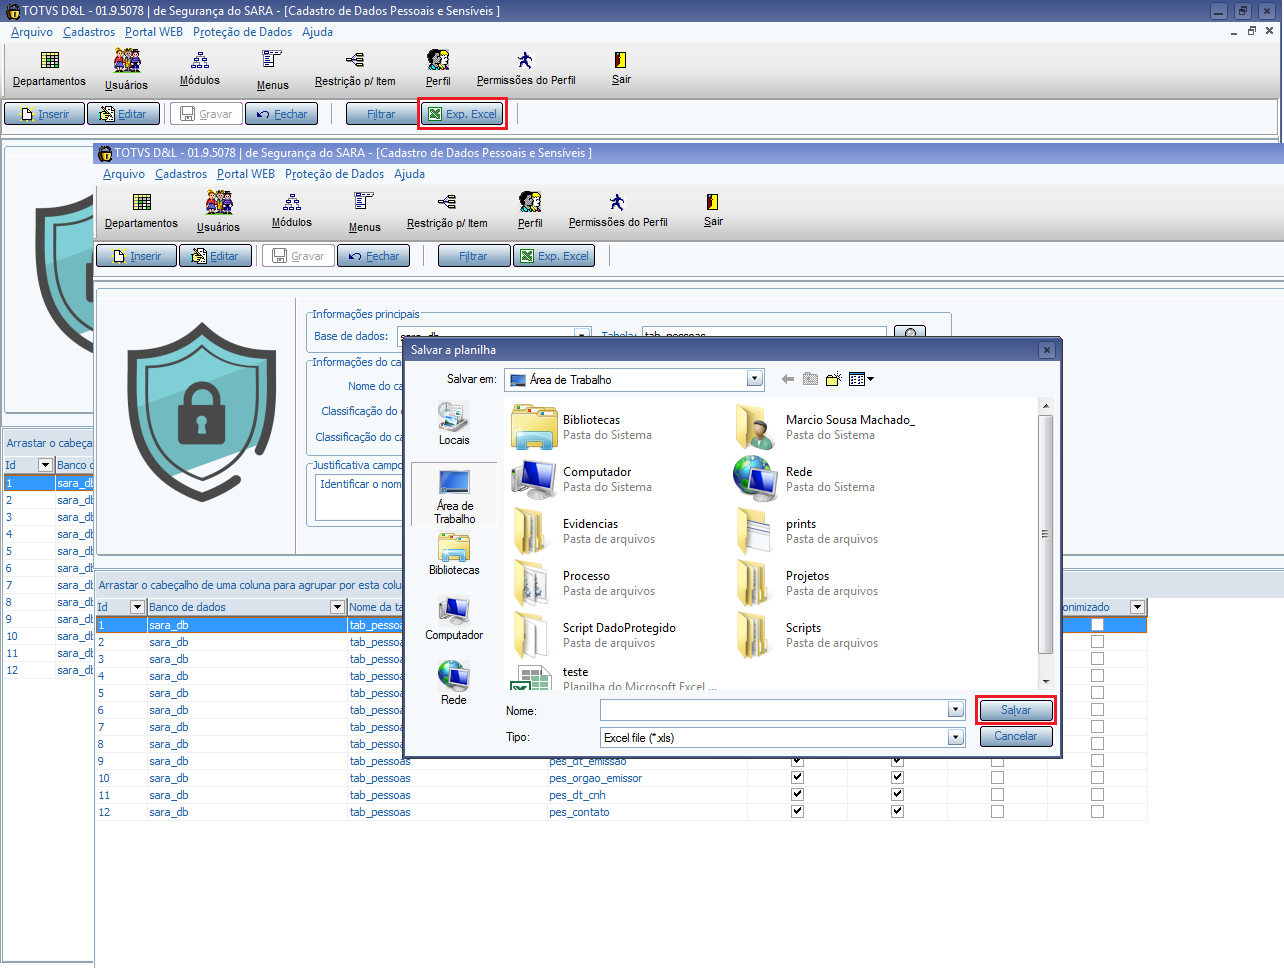Open the Anonimizado column filter dropdown
Image resolution: width=1284 pixels, height=968 pixels.
(1137, 607)
